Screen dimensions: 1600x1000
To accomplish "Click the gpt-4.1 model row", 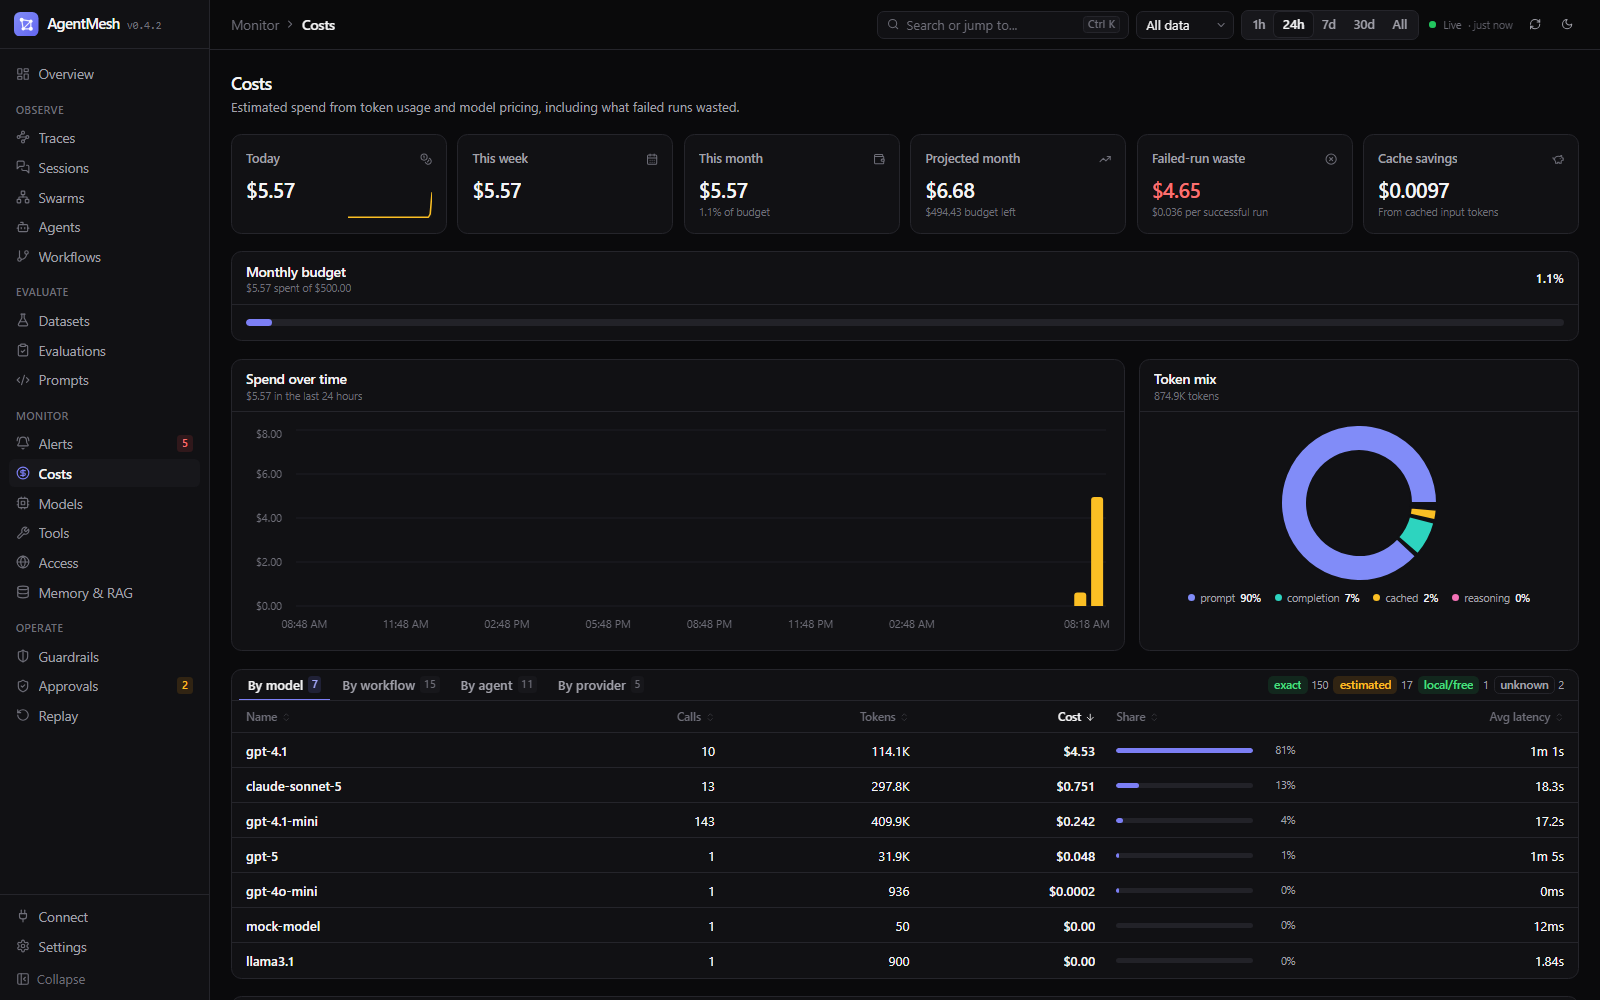I will pyautogui.click(x=905, y=751).
